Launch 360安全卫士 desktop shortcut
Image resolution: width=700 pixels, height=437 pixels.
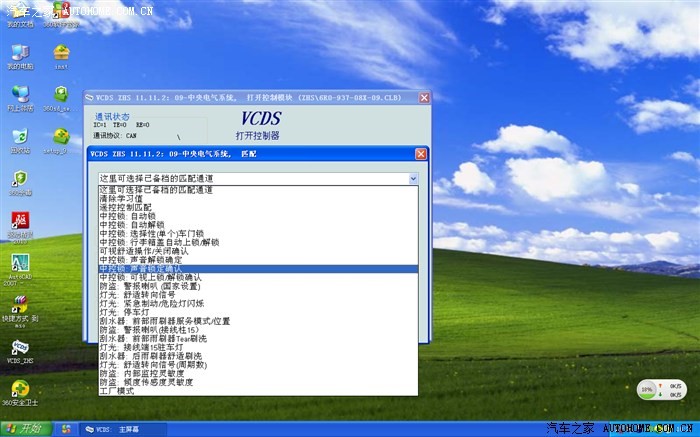(x=20, y=393)
